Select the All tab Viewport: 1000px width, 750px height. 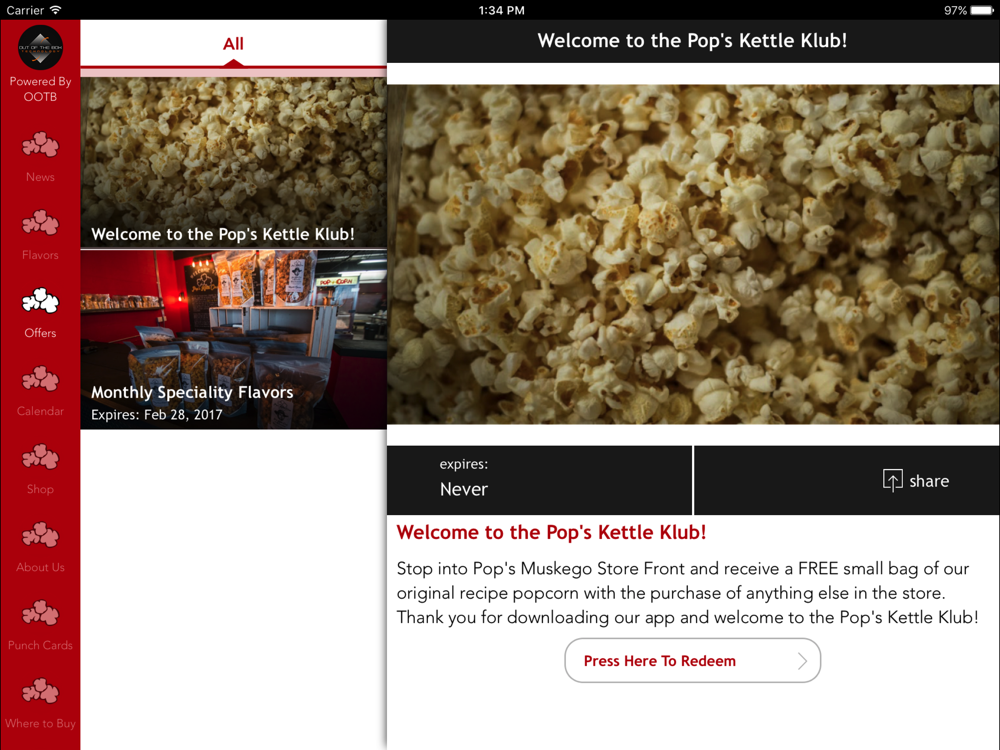[x=233, y=43]
